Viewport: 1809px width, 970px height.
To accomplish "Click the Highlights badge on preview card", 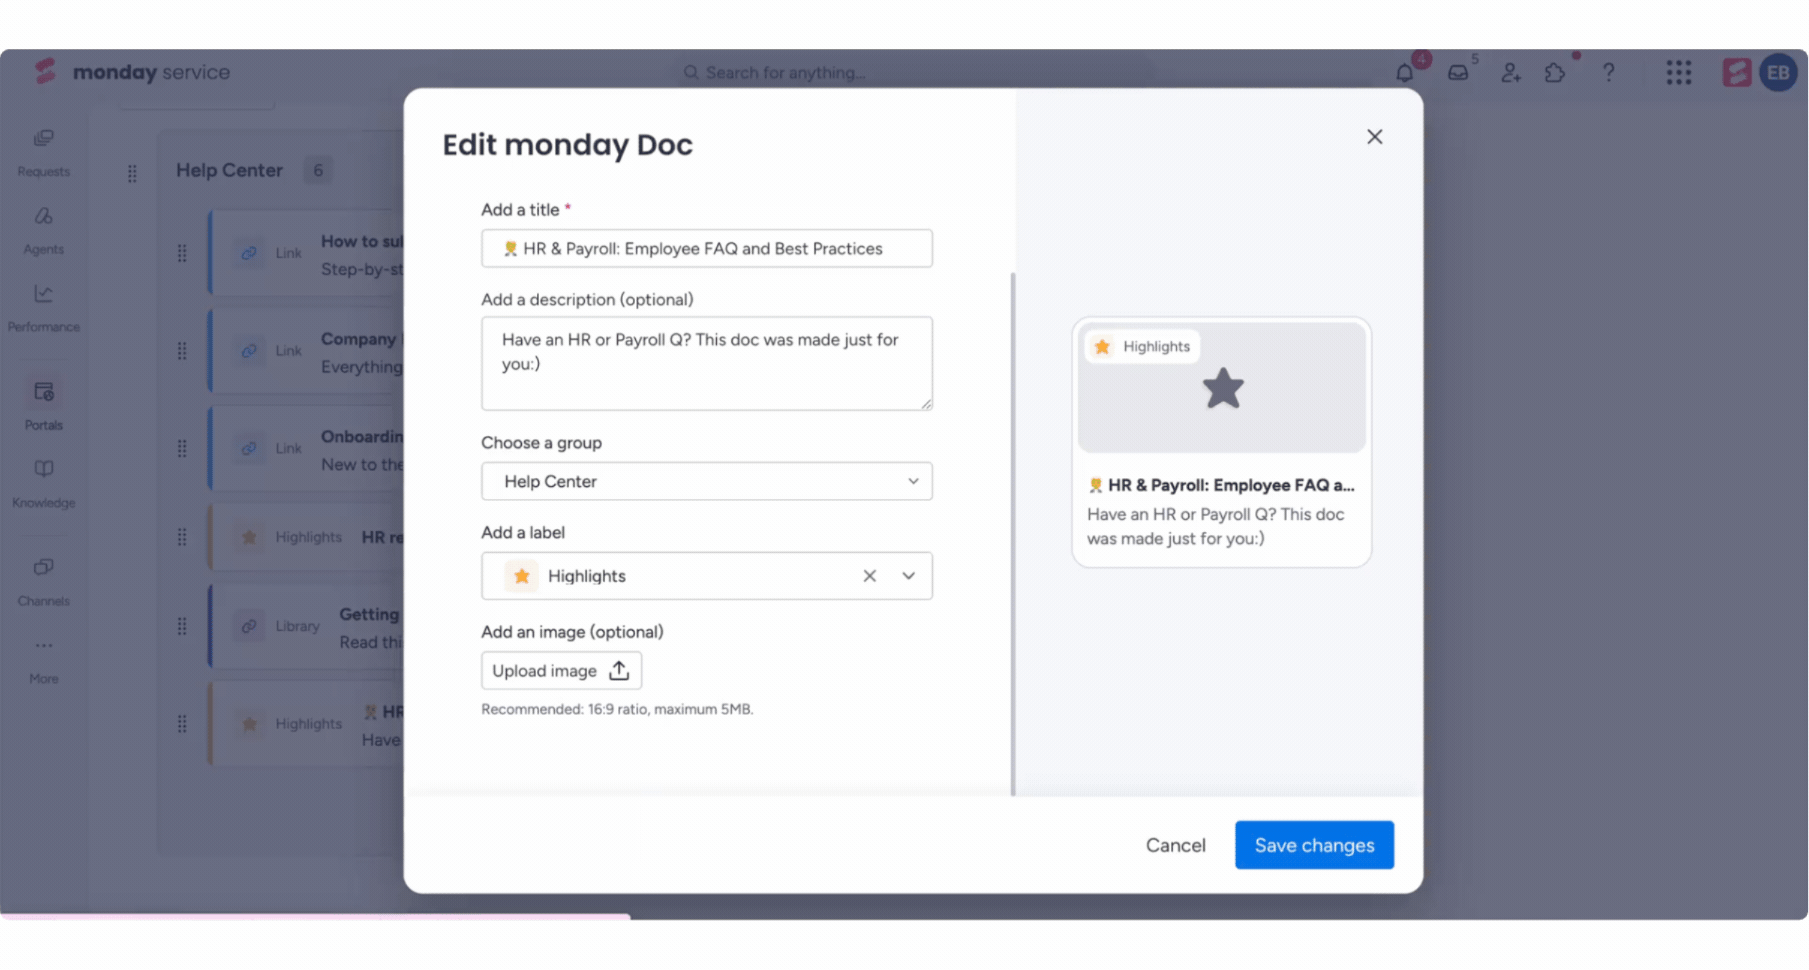I will [x=1143, y=346].
